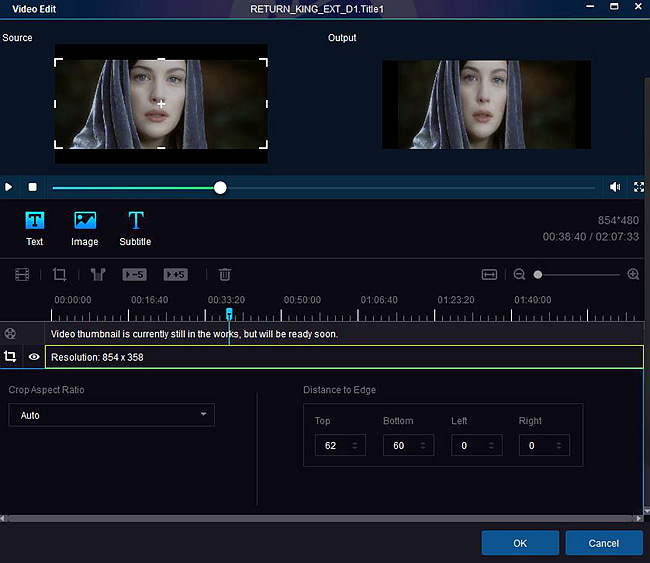Click the 00:50:00 timeline label

click(x=302, y=300)
